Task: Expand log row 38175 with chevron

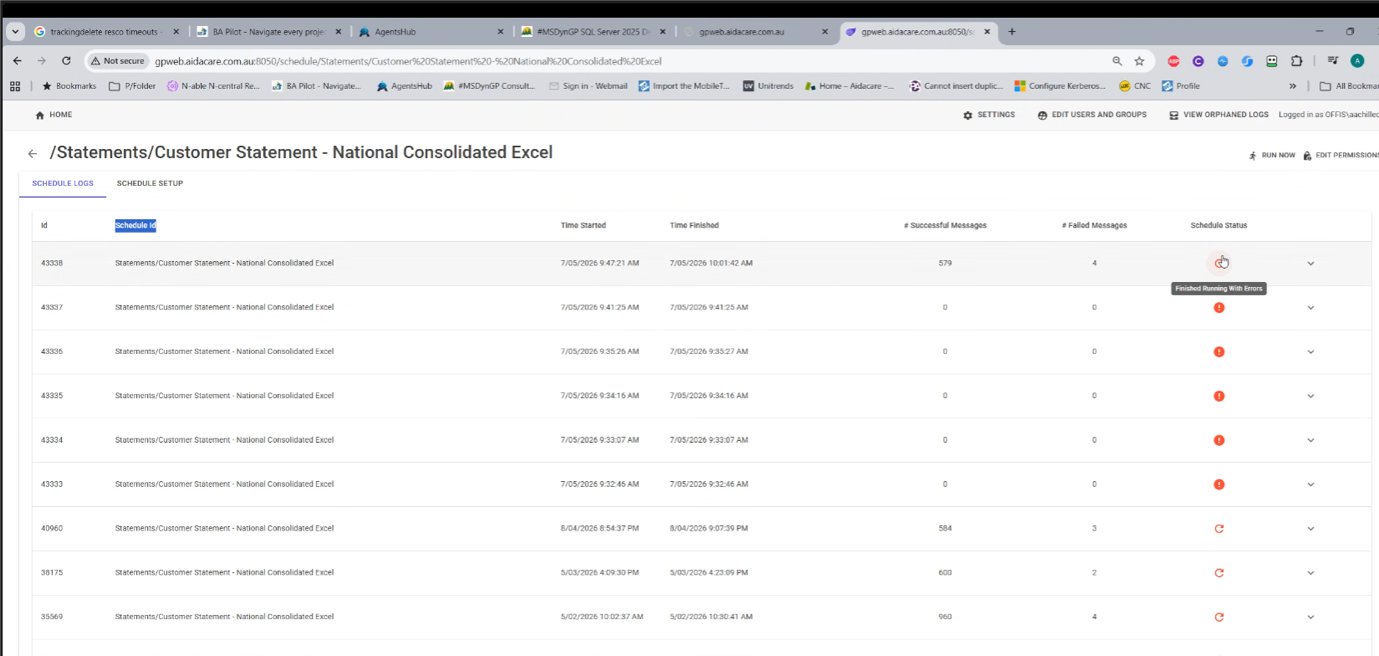Action: coord(1311,573)
